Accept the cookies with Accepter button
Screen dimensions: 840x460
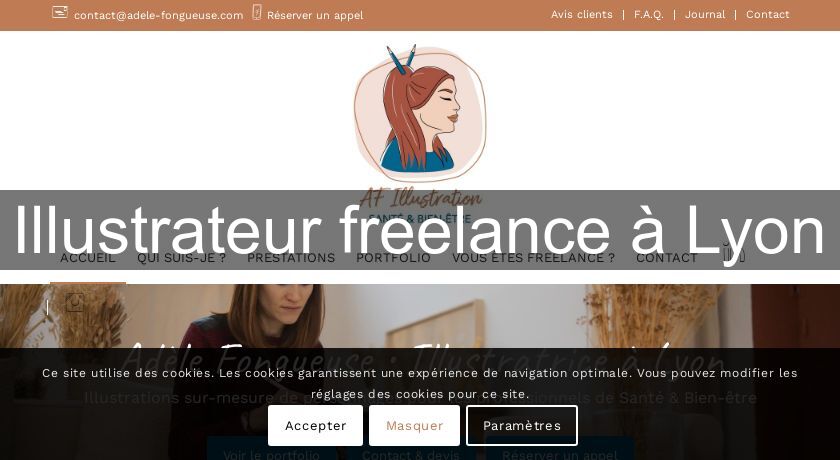click(x=316, y=426)
